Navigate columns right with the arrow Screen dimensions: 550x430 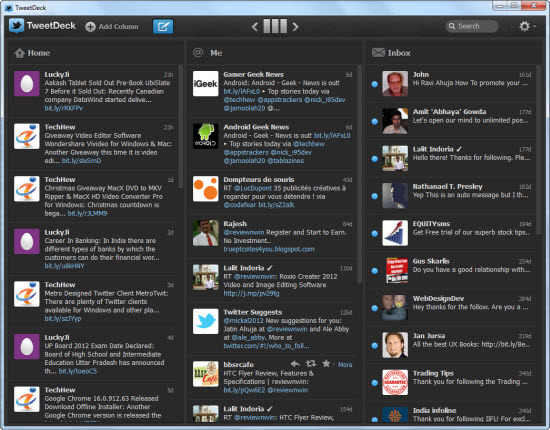(x=295, y=27)
